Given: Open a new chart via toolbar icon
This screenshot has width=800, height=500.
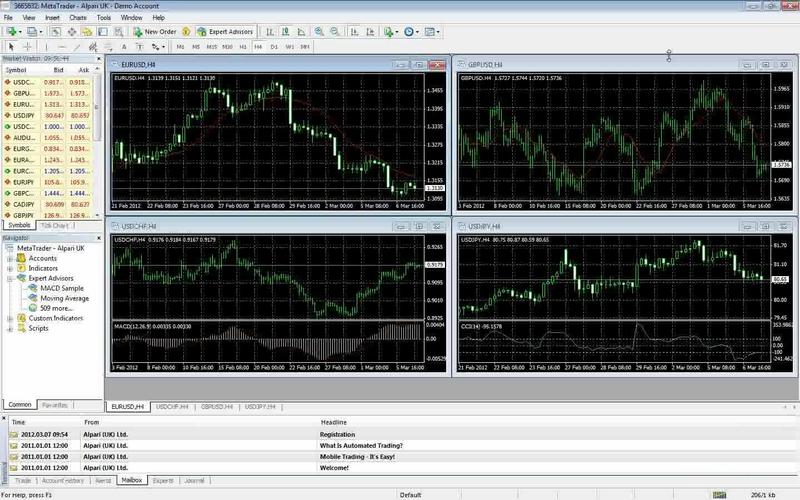Looking at the screenshot, I should point(11,32).
